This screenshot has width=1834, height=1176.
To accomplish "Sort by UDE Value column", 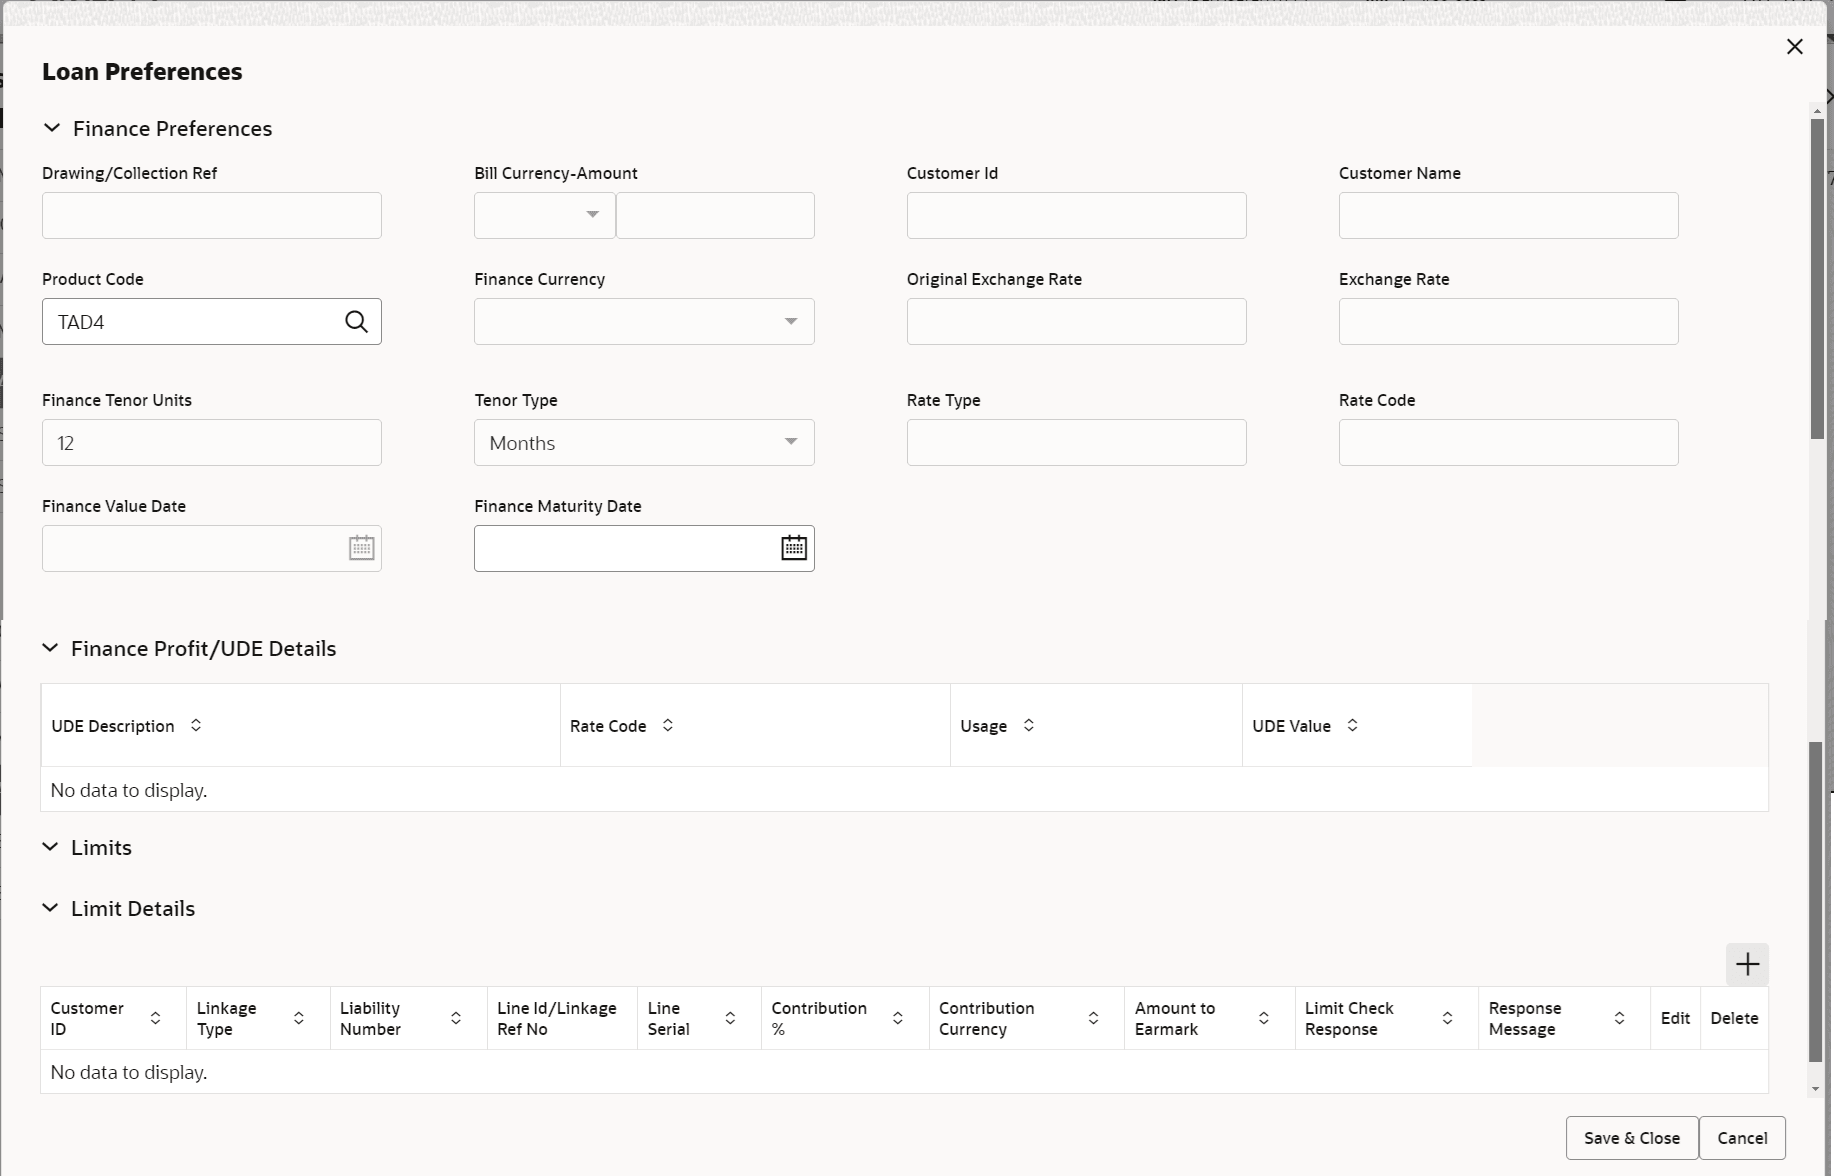I will pos(1352,725).
